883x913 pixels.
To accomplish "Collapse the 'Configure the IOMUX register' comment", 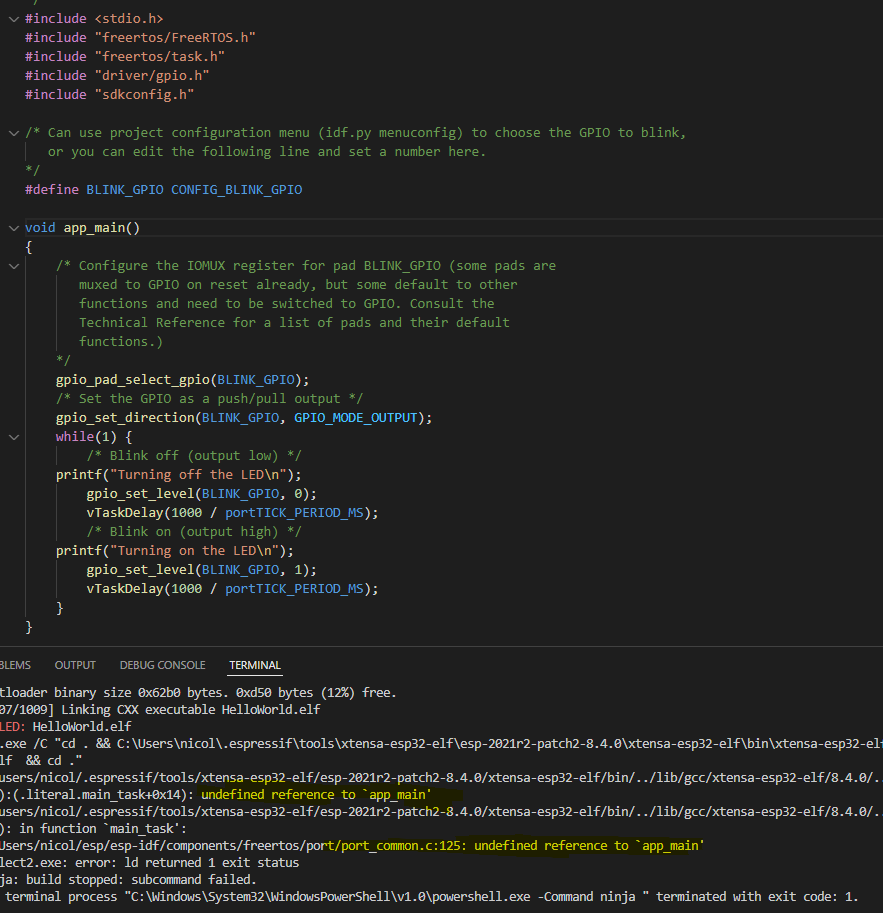I will click(14, 266).
